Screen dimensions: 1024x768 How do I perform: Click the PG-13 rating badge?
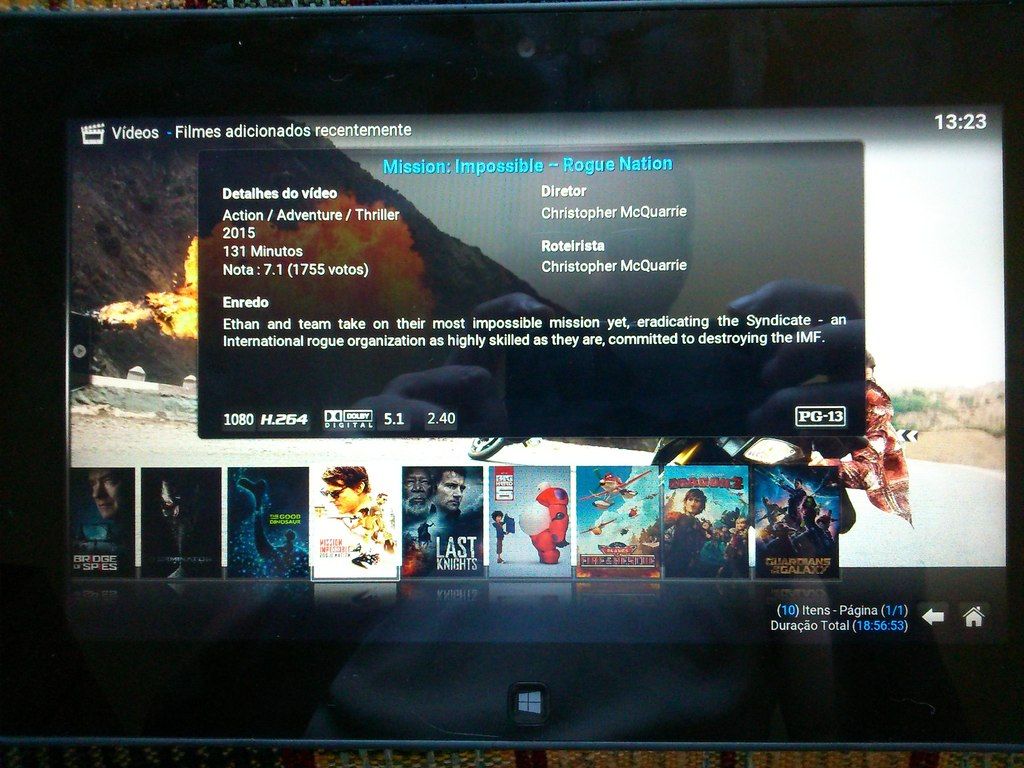820,416
